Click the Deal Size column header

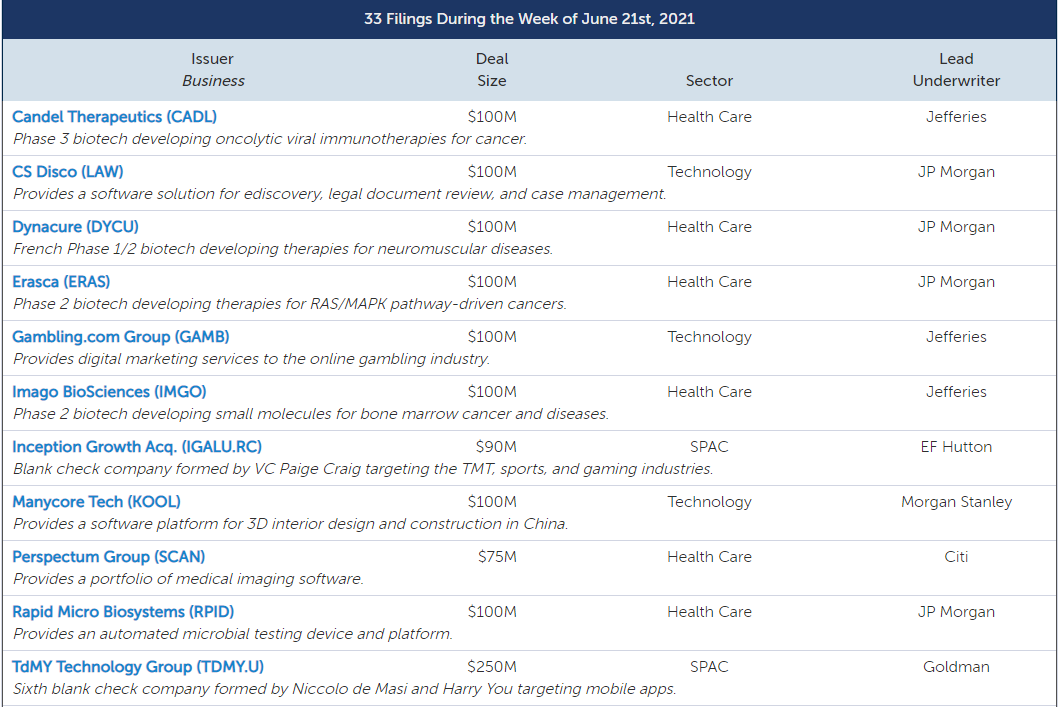click(492, 70)
